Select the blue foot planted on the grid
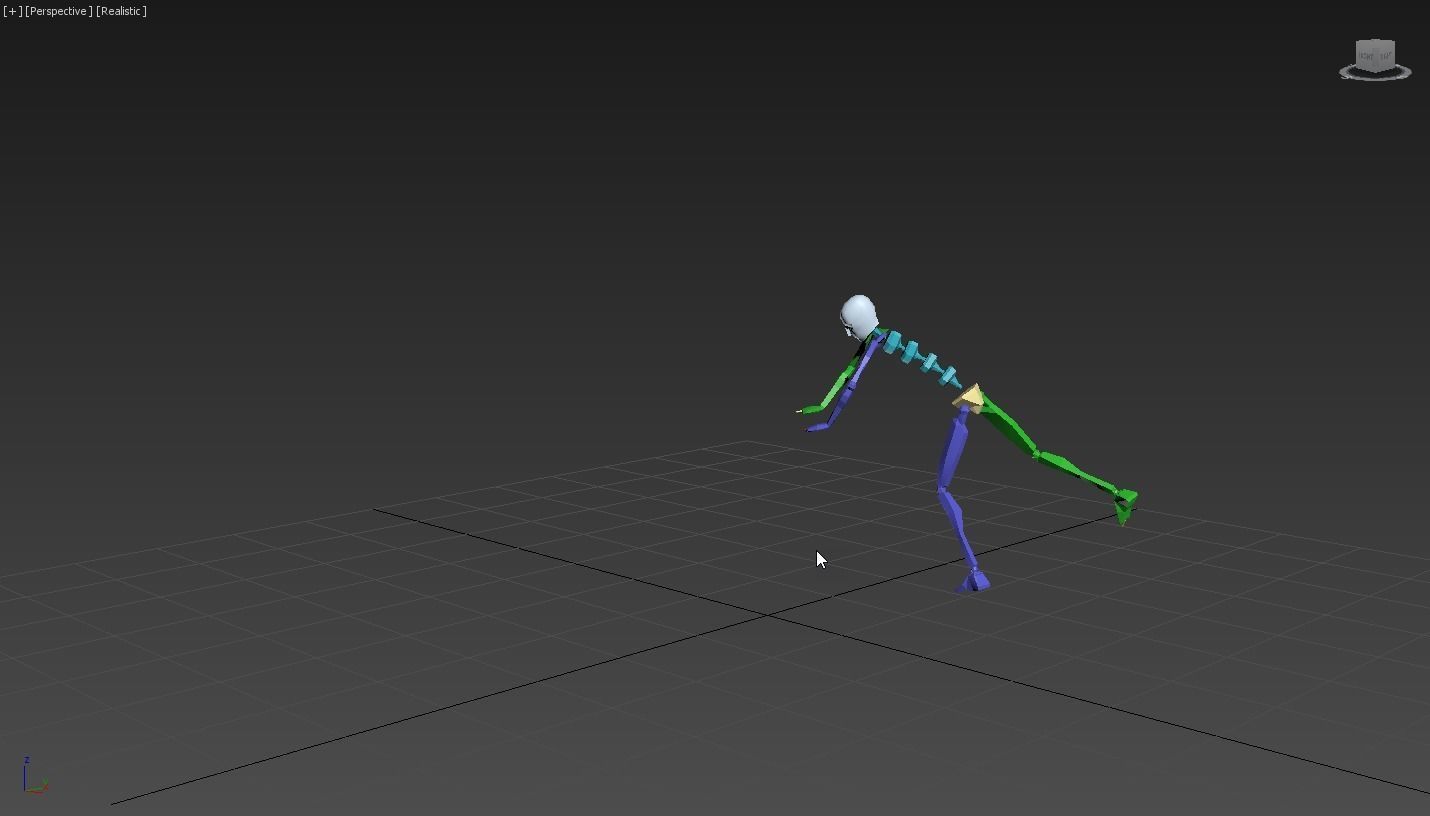The width and height of the screenshot is (1430, 816). [973, 580]
